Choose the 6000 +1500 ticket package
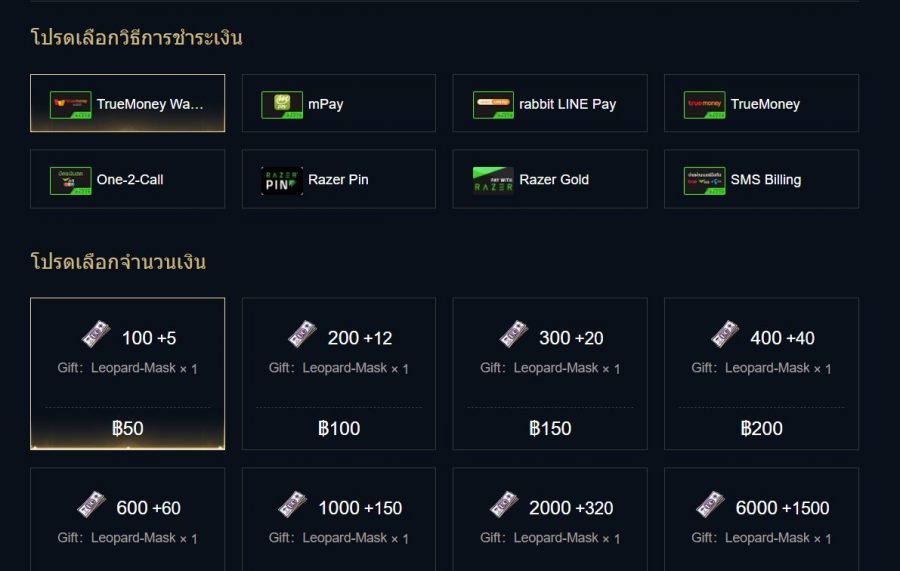 pyautogui.click(x=761, y=520)
